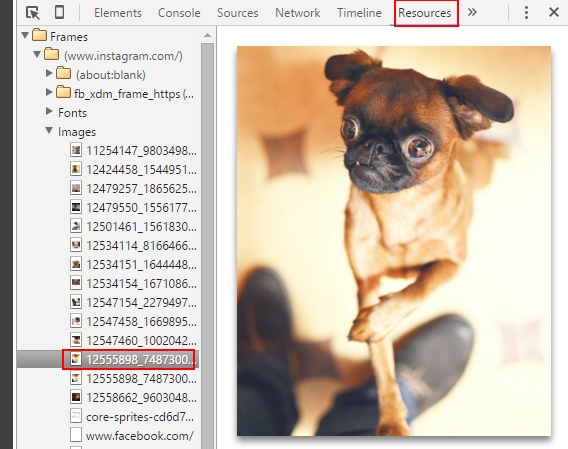The width and height of the screenshot is (568, 449).
Task: Open the DevTools three-dot customize menu
Action: (526, 13)
